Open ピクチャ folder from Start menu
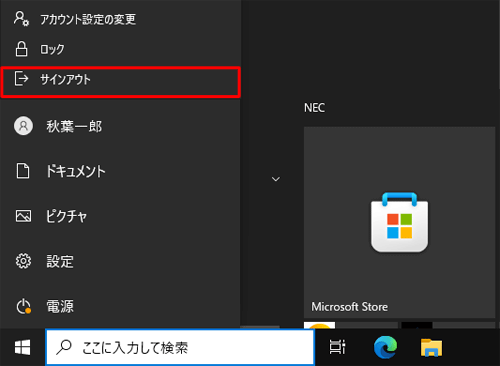This screenshot has height=366, width=500. click(x=120, y=216)
